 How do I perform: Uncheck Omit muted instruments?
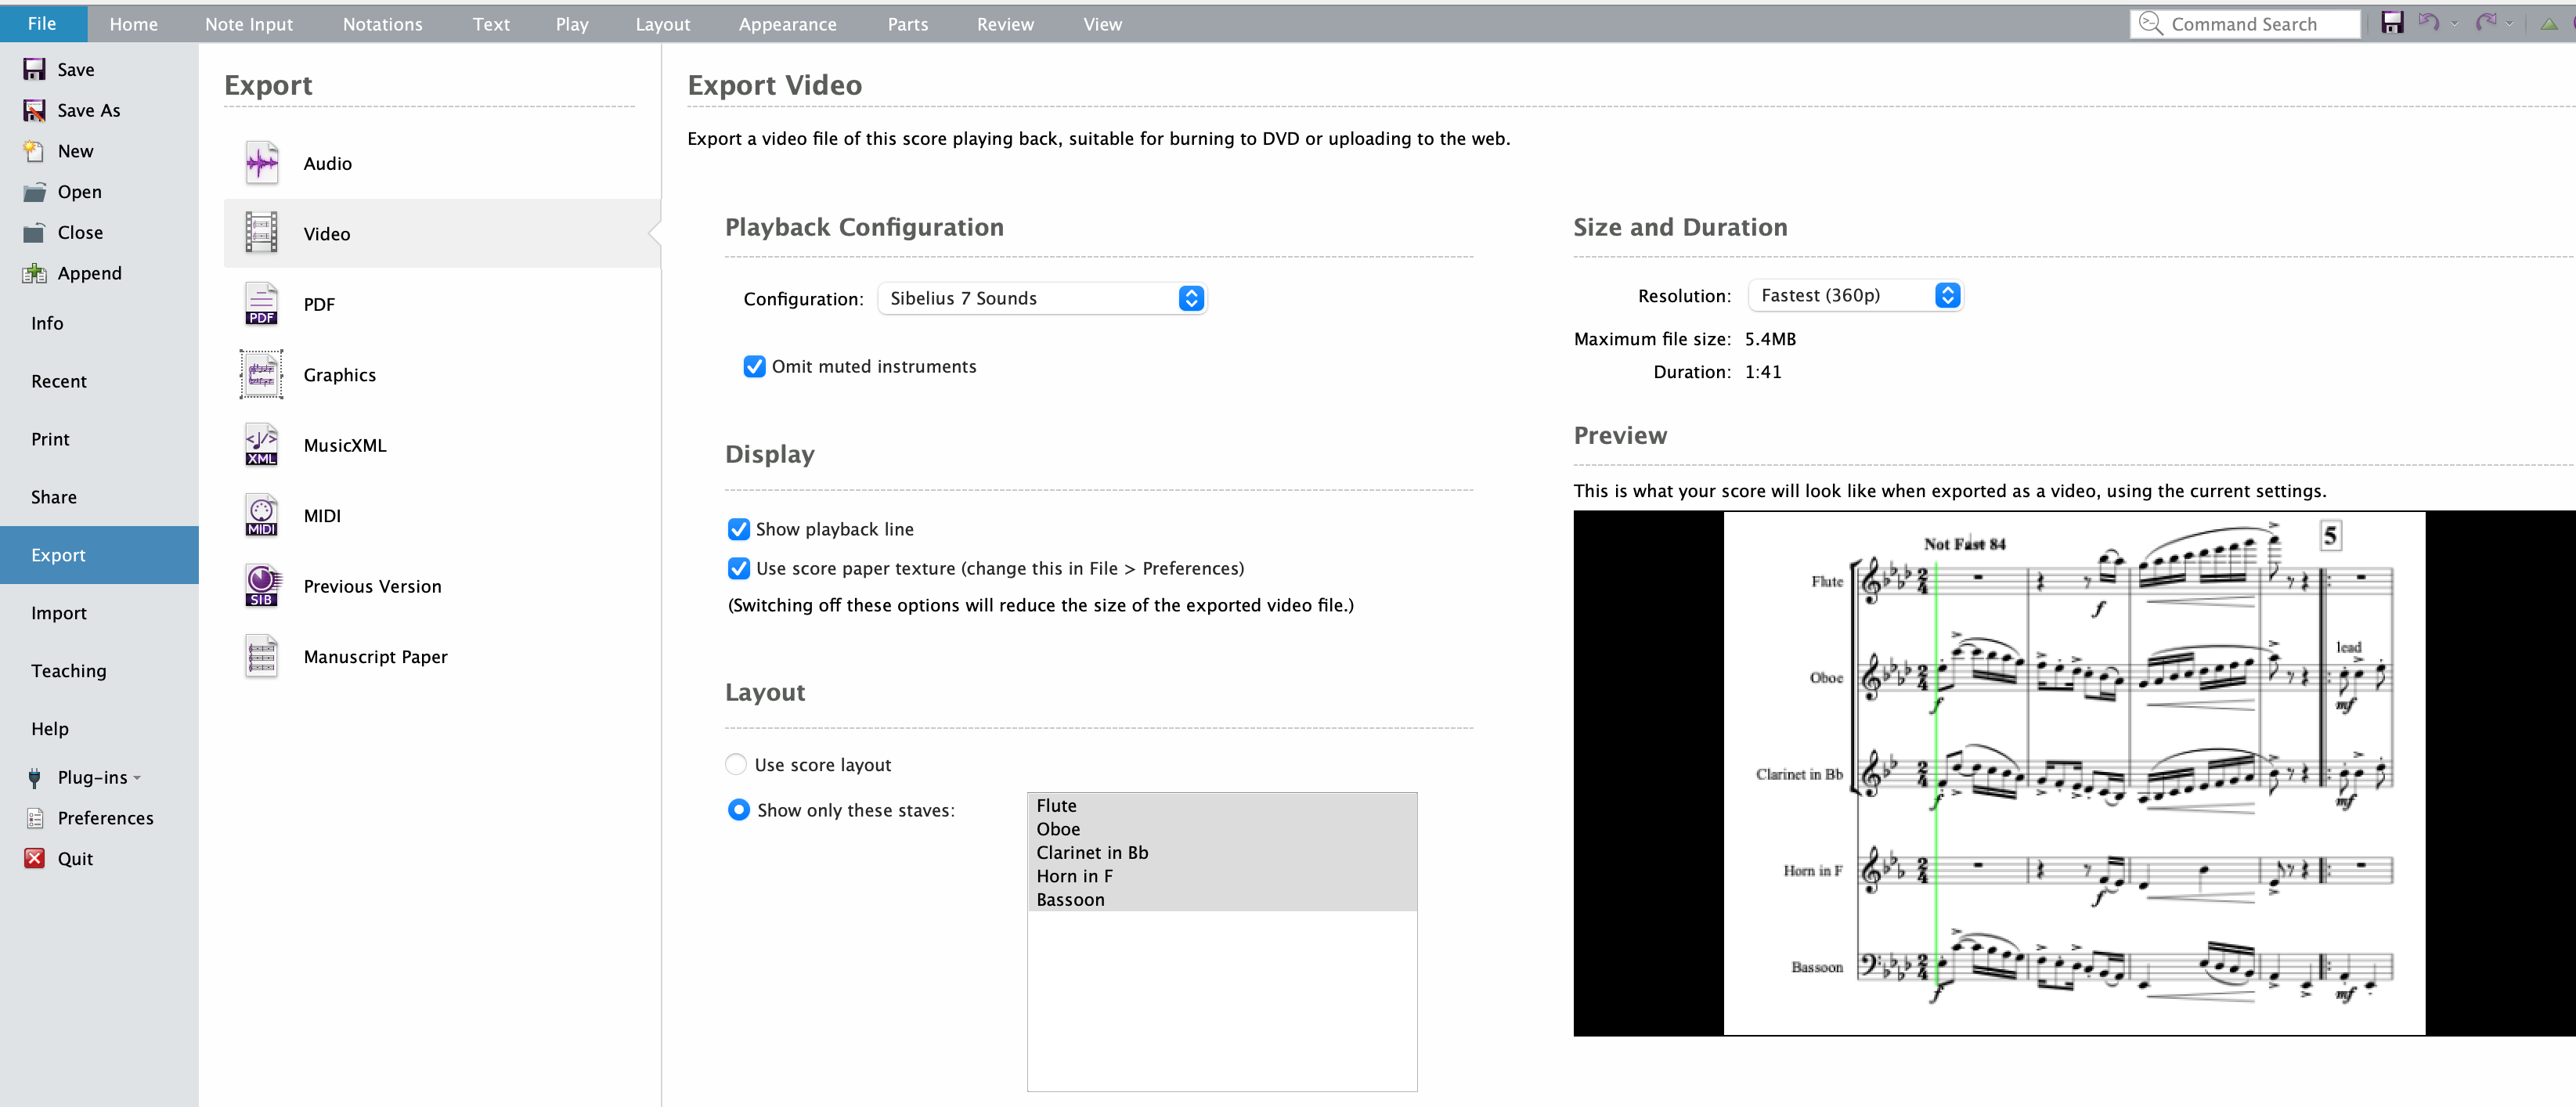[755, 367]
